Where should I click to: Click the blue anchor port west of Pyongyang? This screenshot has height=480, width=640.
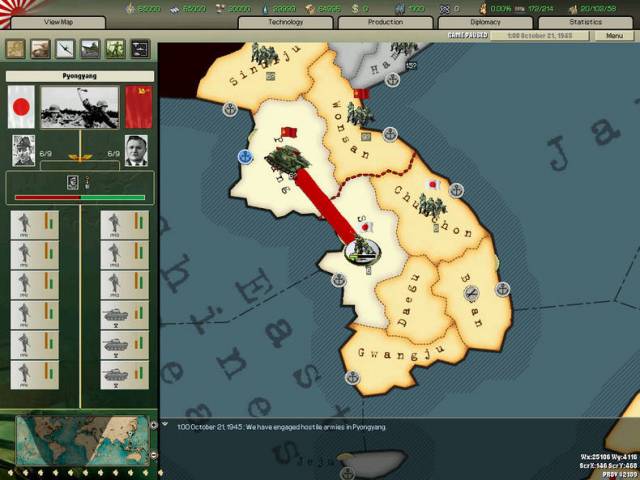[246, 157]
